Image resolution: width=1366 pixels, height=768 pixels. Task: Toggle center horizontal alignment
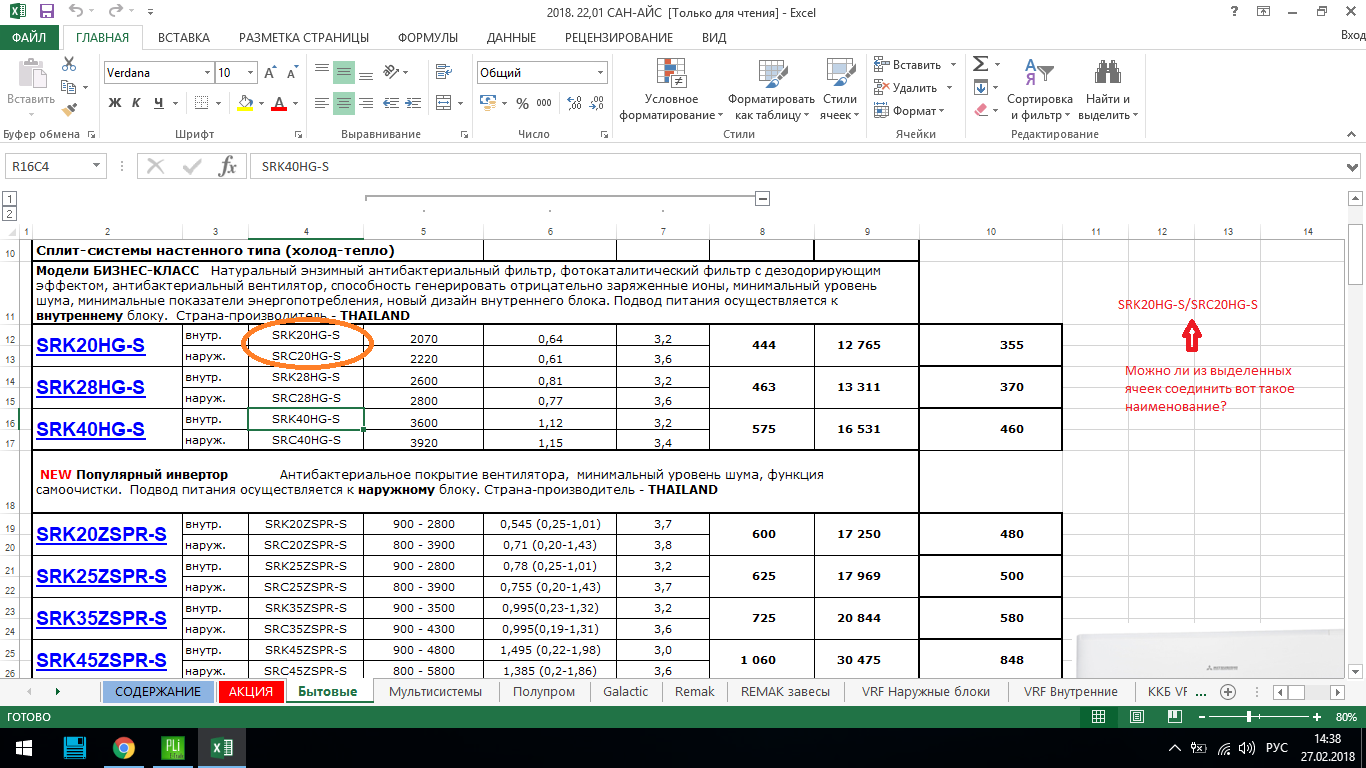tap(343, 102)
